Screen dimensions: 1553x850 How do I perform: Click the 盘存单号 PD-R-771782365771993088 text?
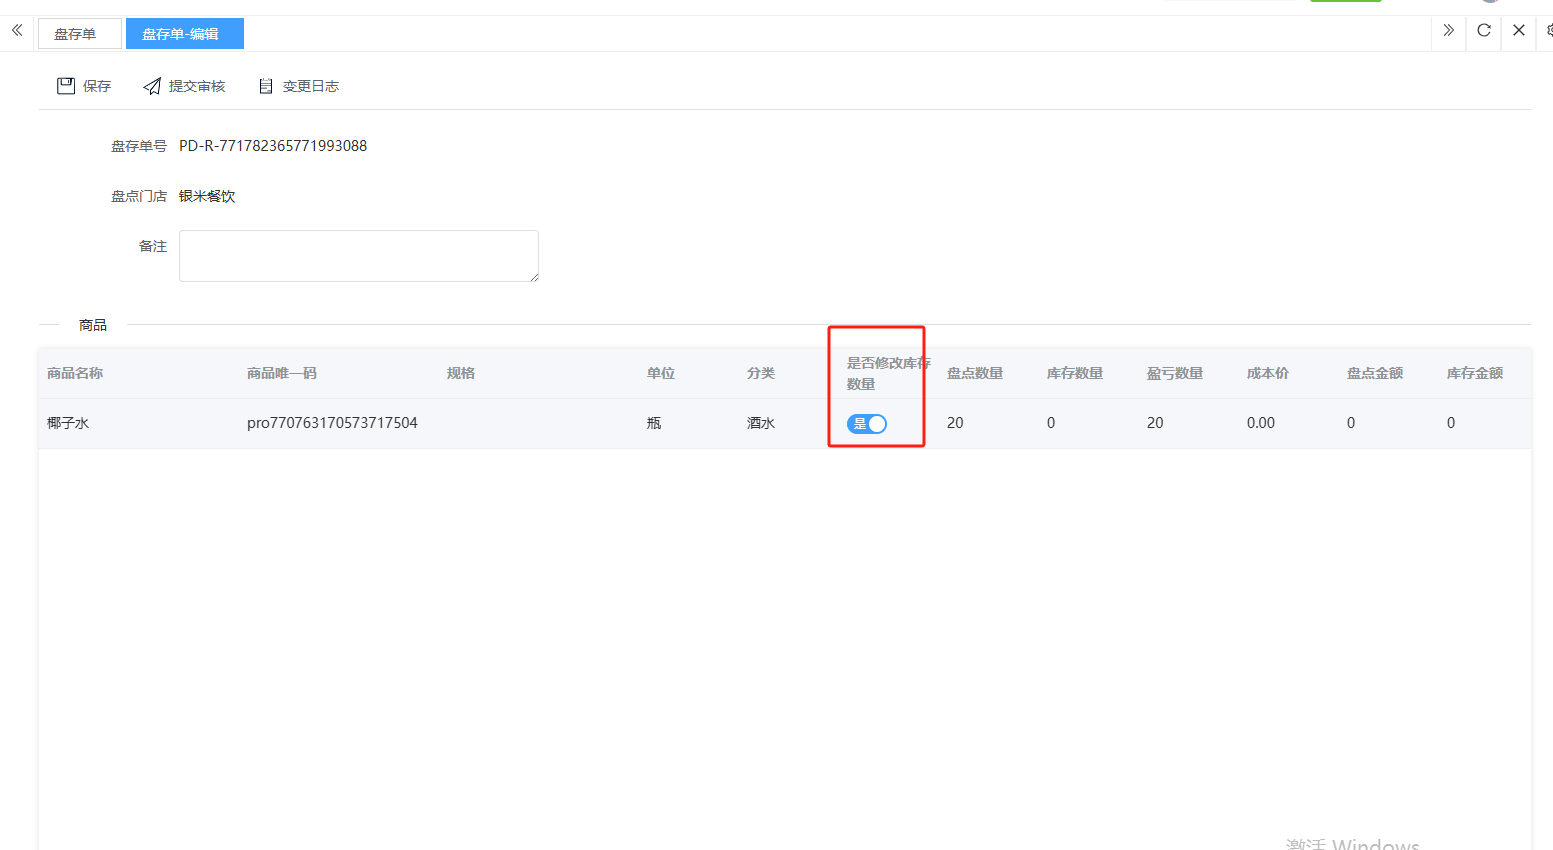pyautogui.click(x=273, y=146)
